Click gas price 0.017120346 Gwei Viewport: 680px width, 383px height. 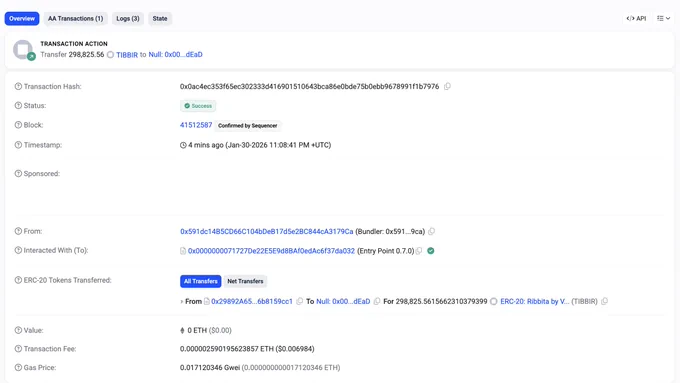(x=210, y=368)
